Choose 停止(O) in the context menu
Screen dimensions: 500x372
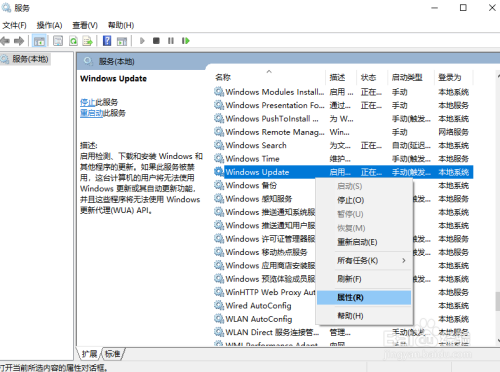tap(364, 200)
